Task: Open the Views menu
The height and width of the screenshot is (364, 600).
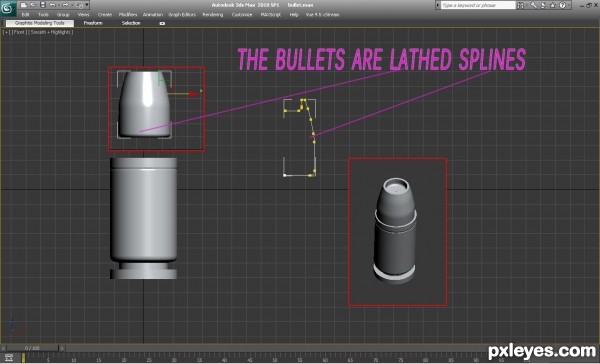Action: (x=83, y=15)
